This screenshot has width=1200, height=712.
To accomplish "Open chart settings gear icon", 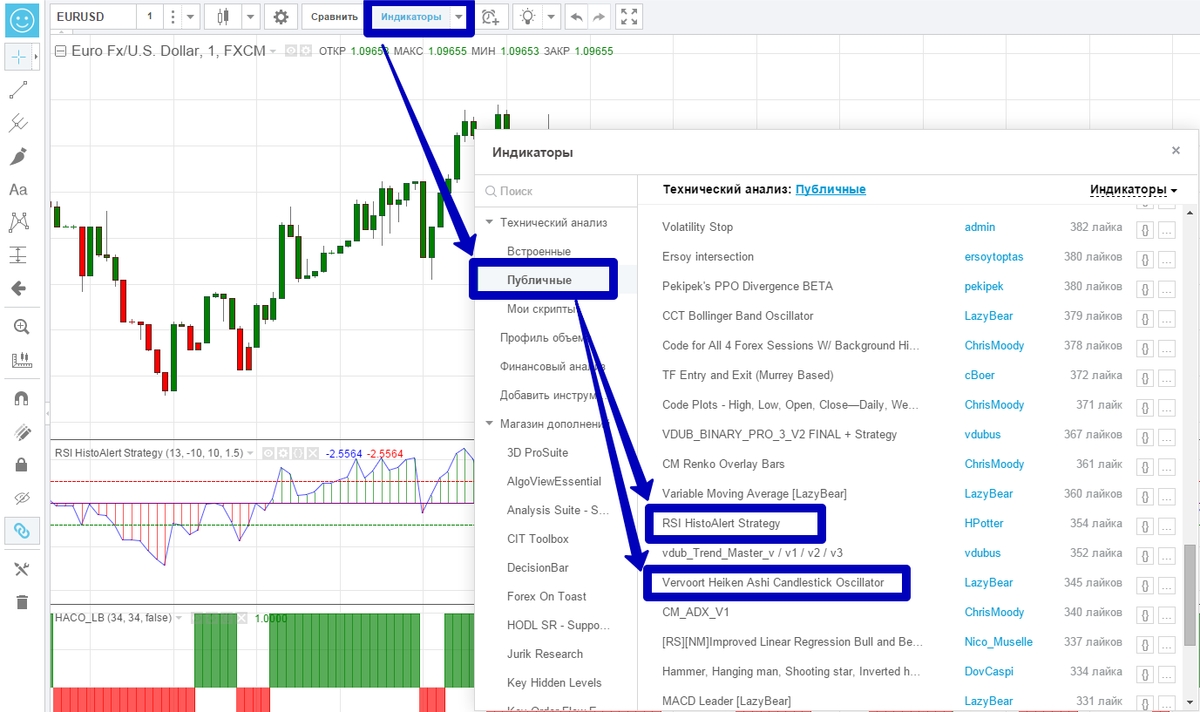I will tap(281, 17).
